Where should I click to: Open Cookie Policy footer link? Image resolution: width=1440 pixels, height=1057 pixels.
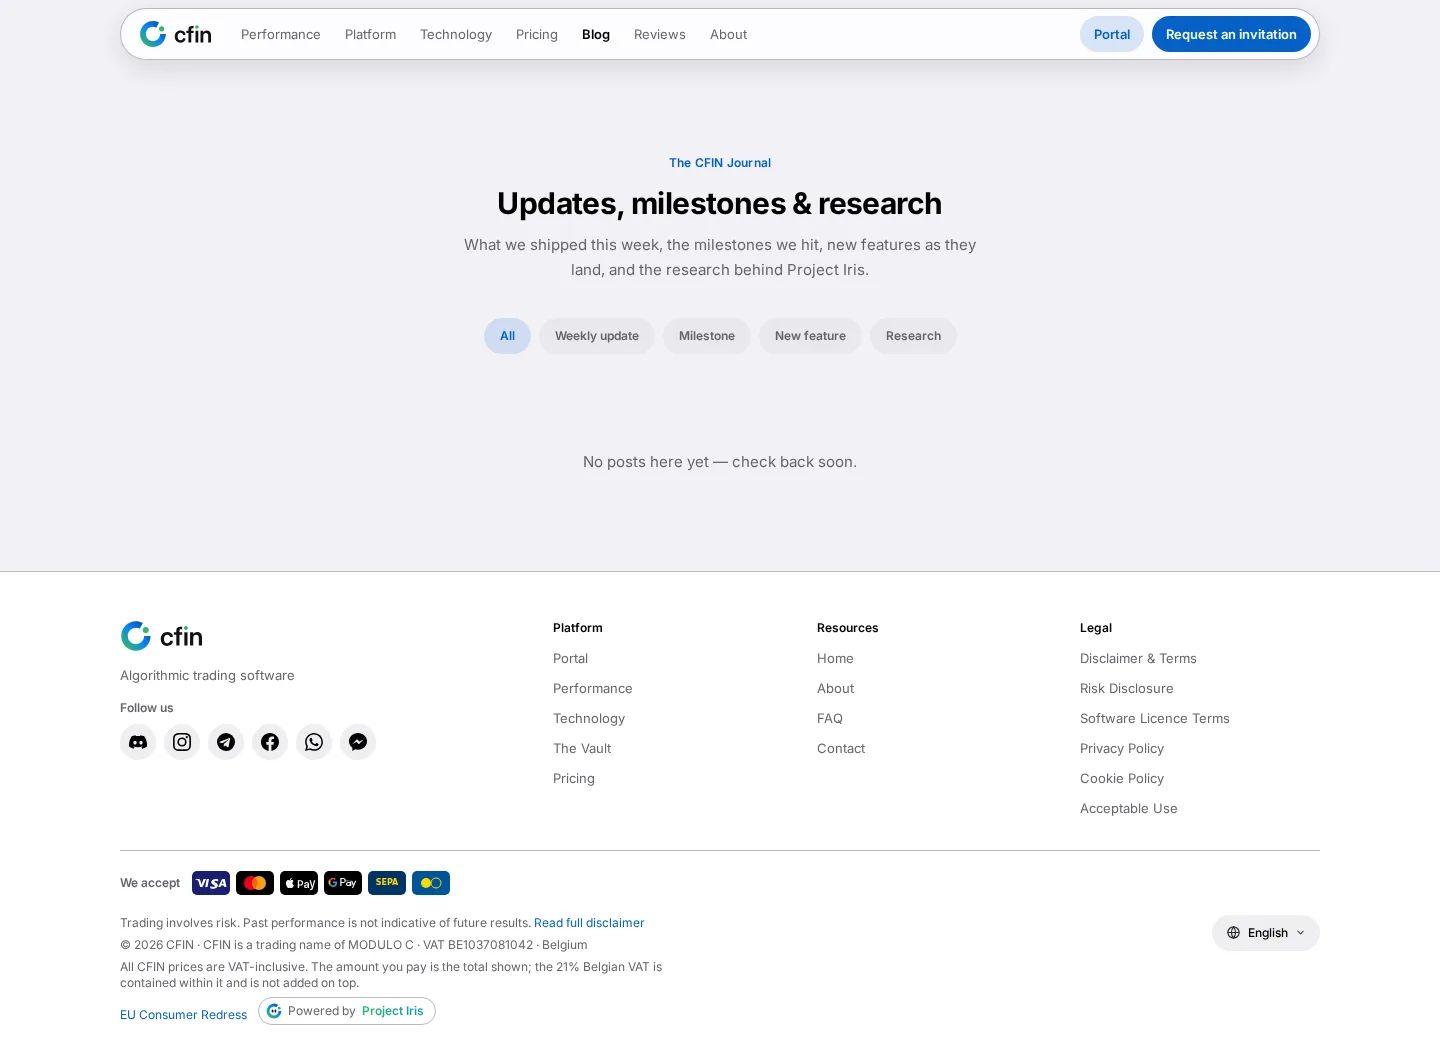tap(1122, 778)
